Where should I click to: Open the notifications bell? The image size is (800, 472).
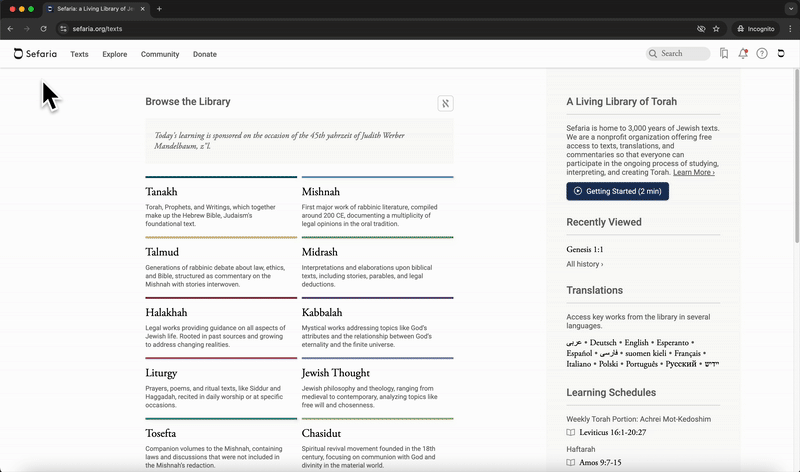(x=743, y=54)
